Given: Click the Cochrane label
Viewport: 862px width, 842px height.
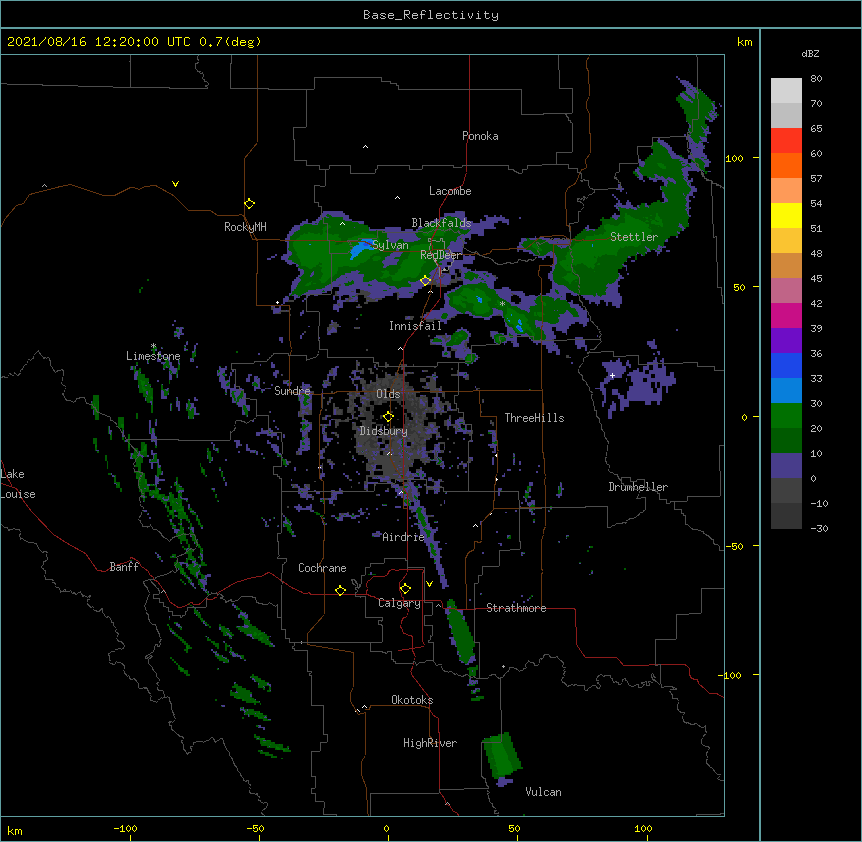Looking at the screenshot, I should pyautogui.click(x=322, y=568).
